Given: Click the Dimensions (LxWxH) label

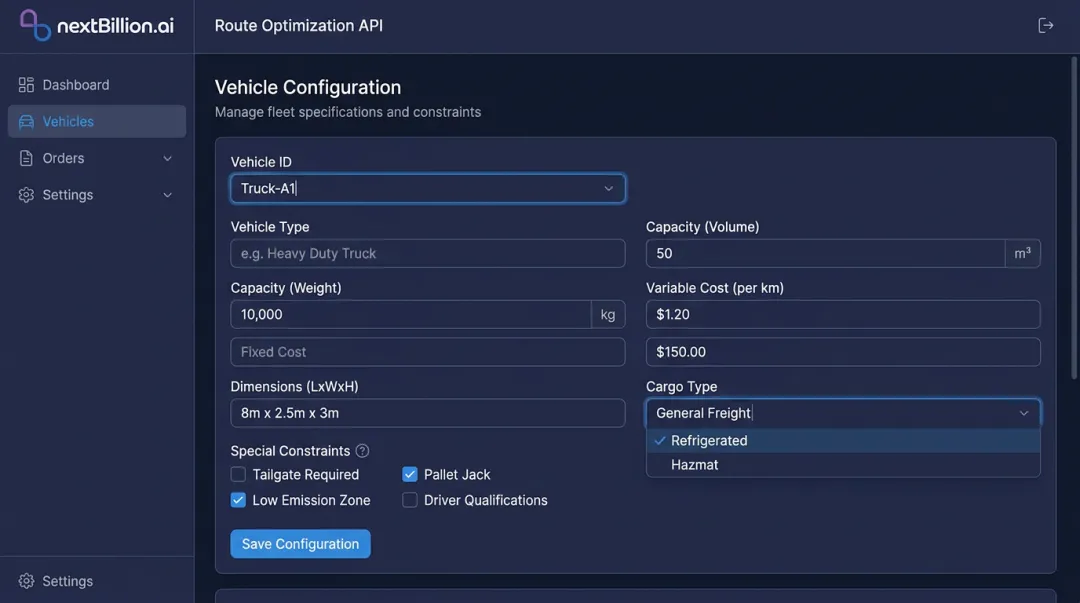Looking at the screenshot, I should [294, 387].
